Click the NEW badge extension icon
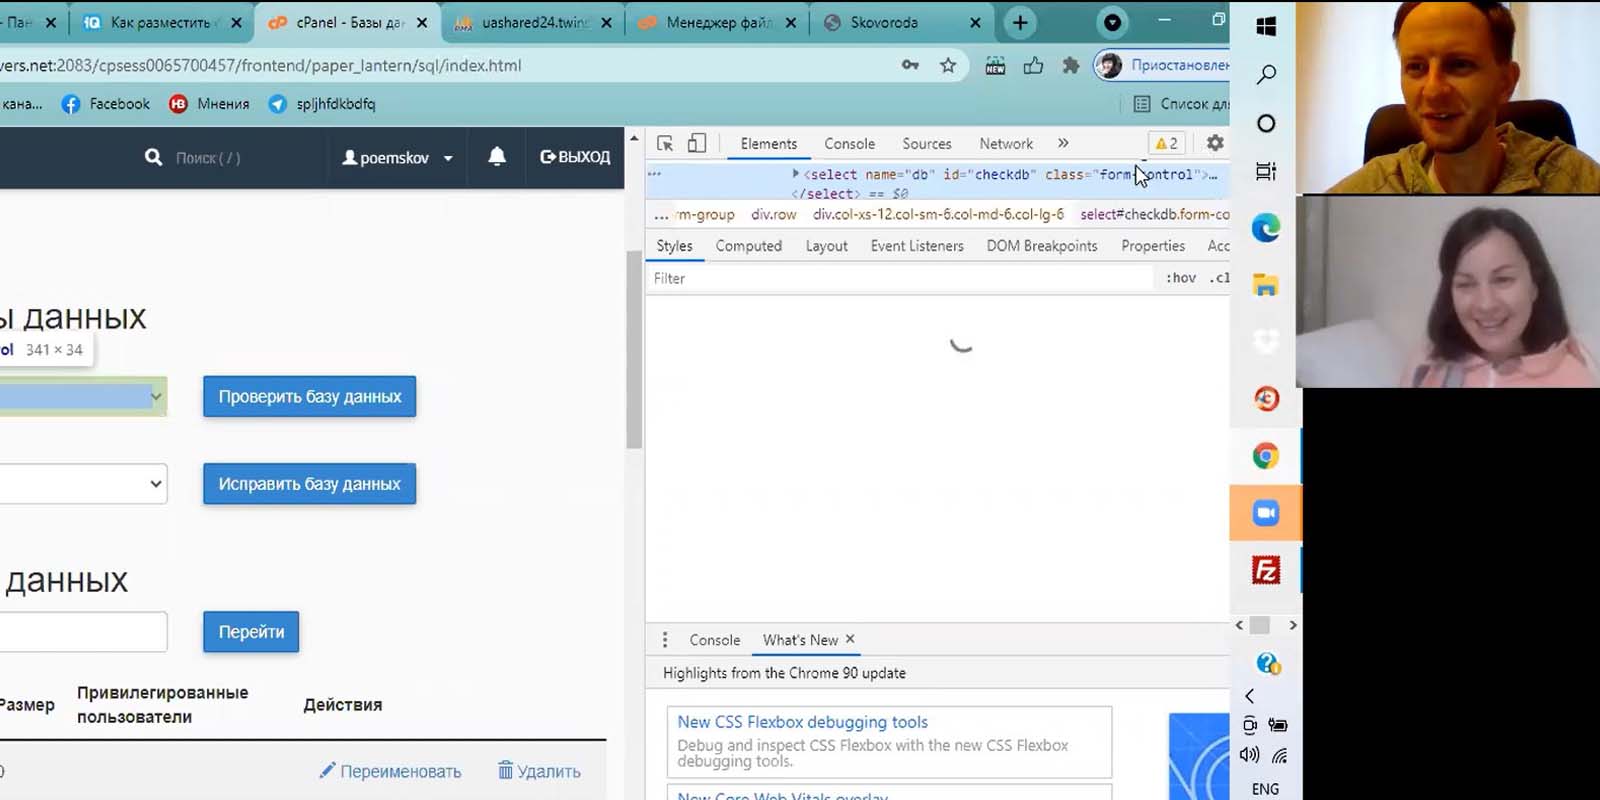The width and height of the screenshot is (1600, 800). click(995, 65)
